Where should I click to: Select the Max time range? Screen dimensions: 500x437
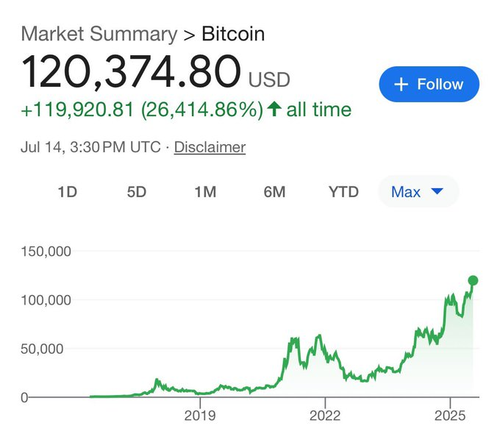coord(418,192)
